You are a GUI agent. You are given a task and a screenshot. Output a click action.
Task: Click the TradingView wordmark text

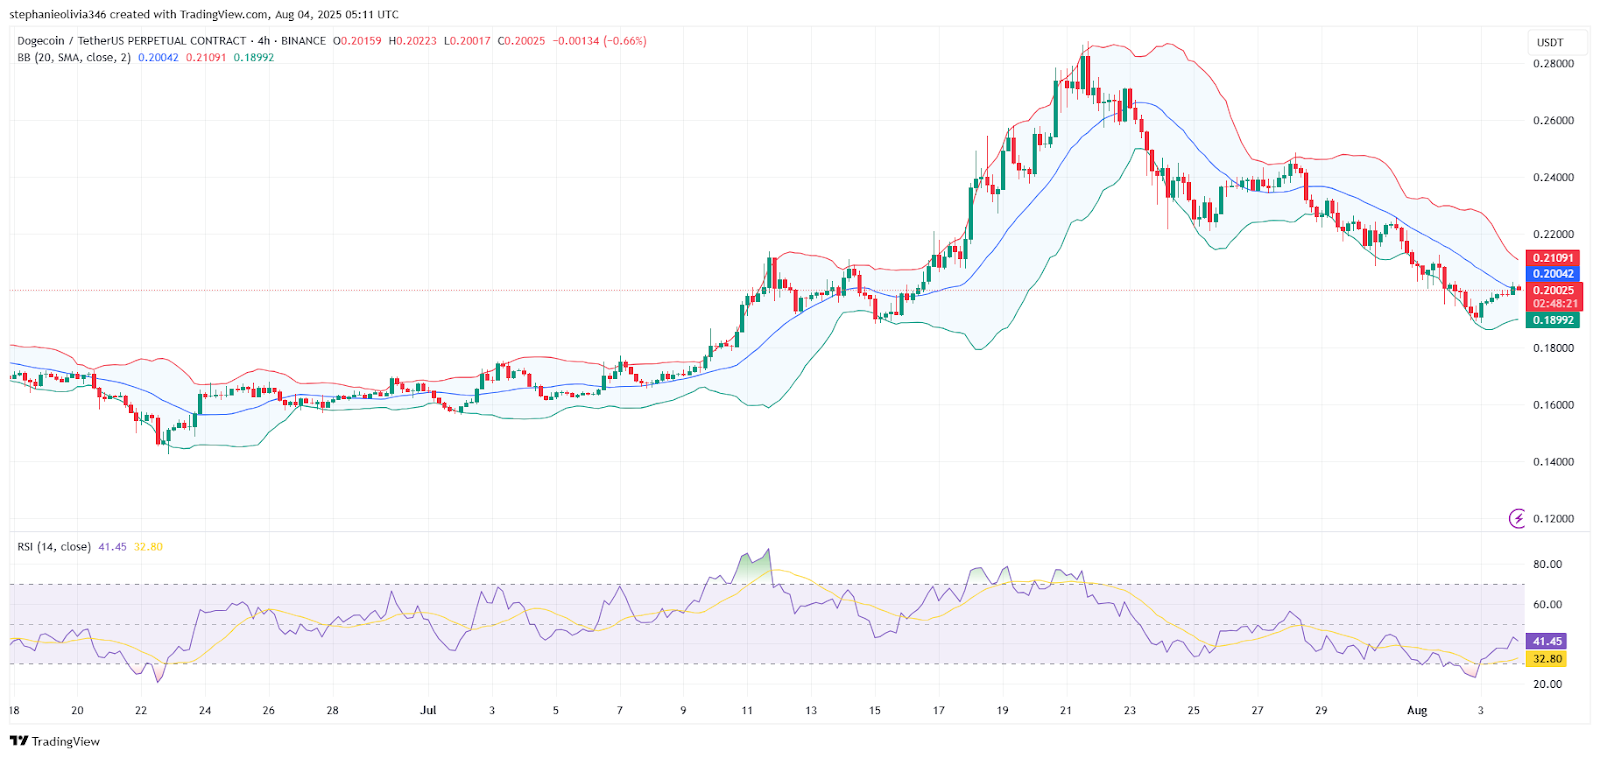66,741
